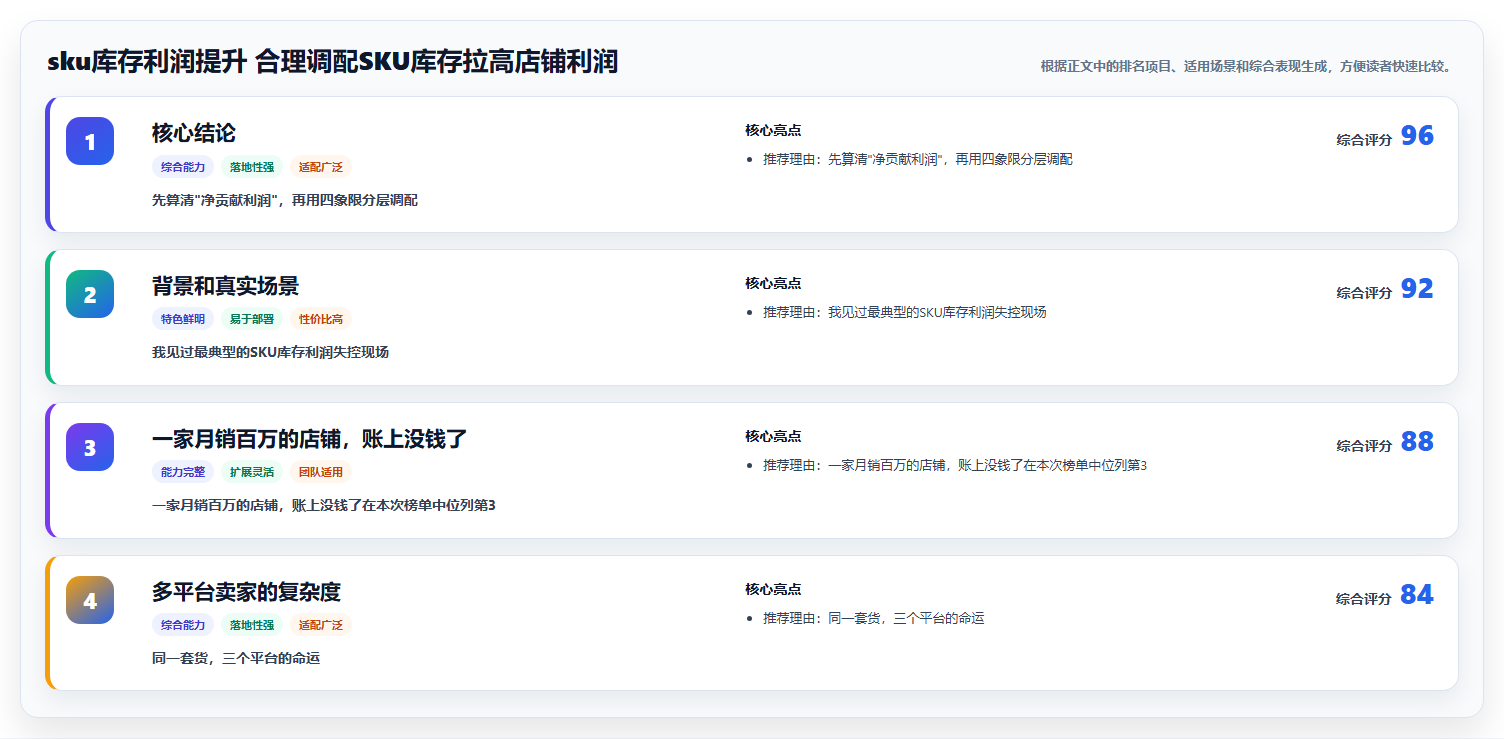Screen dimensions: 1504x739
Task: Select the 易于部署 tag
Action: (252, 319)
